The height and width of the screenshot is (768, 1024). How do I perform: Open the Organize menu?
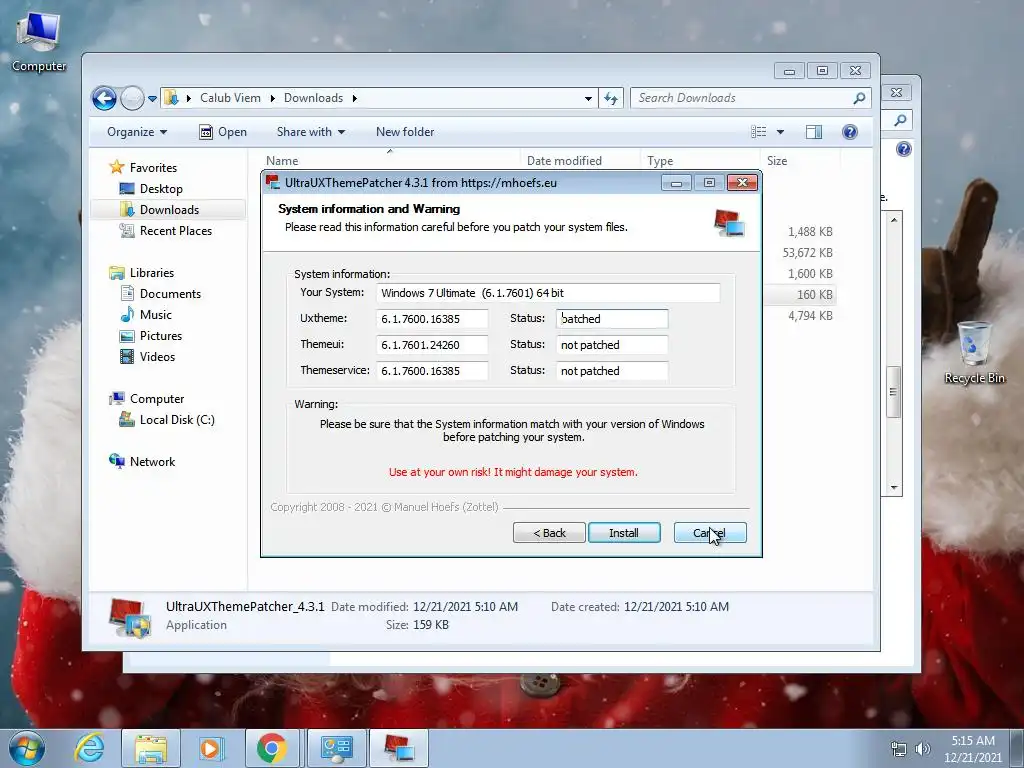(137, 132)
